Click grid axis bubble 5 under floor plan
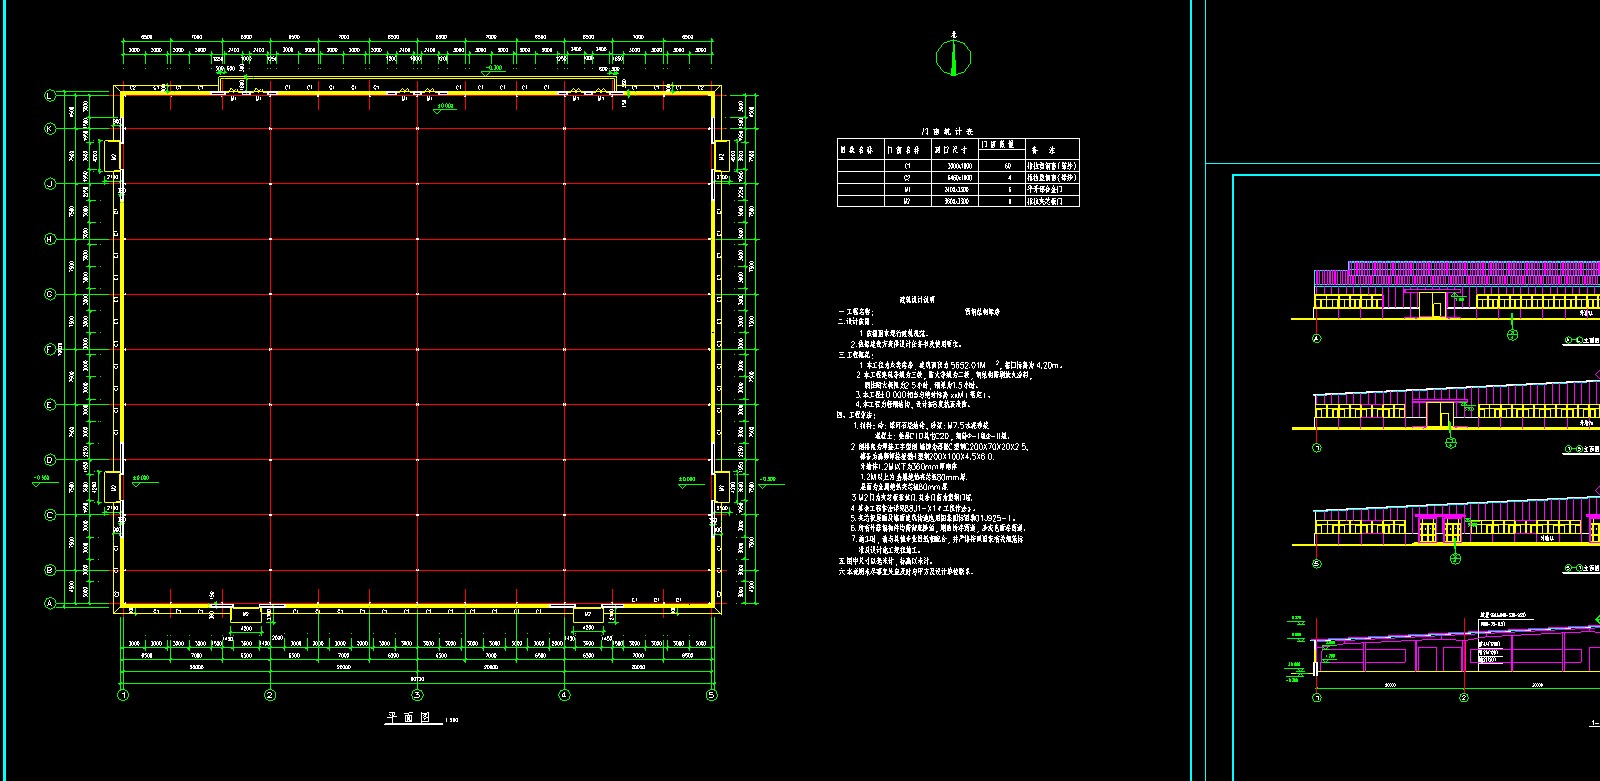Image resolution: width=1600 pixels, height=781 pixels. click(712, 695)
